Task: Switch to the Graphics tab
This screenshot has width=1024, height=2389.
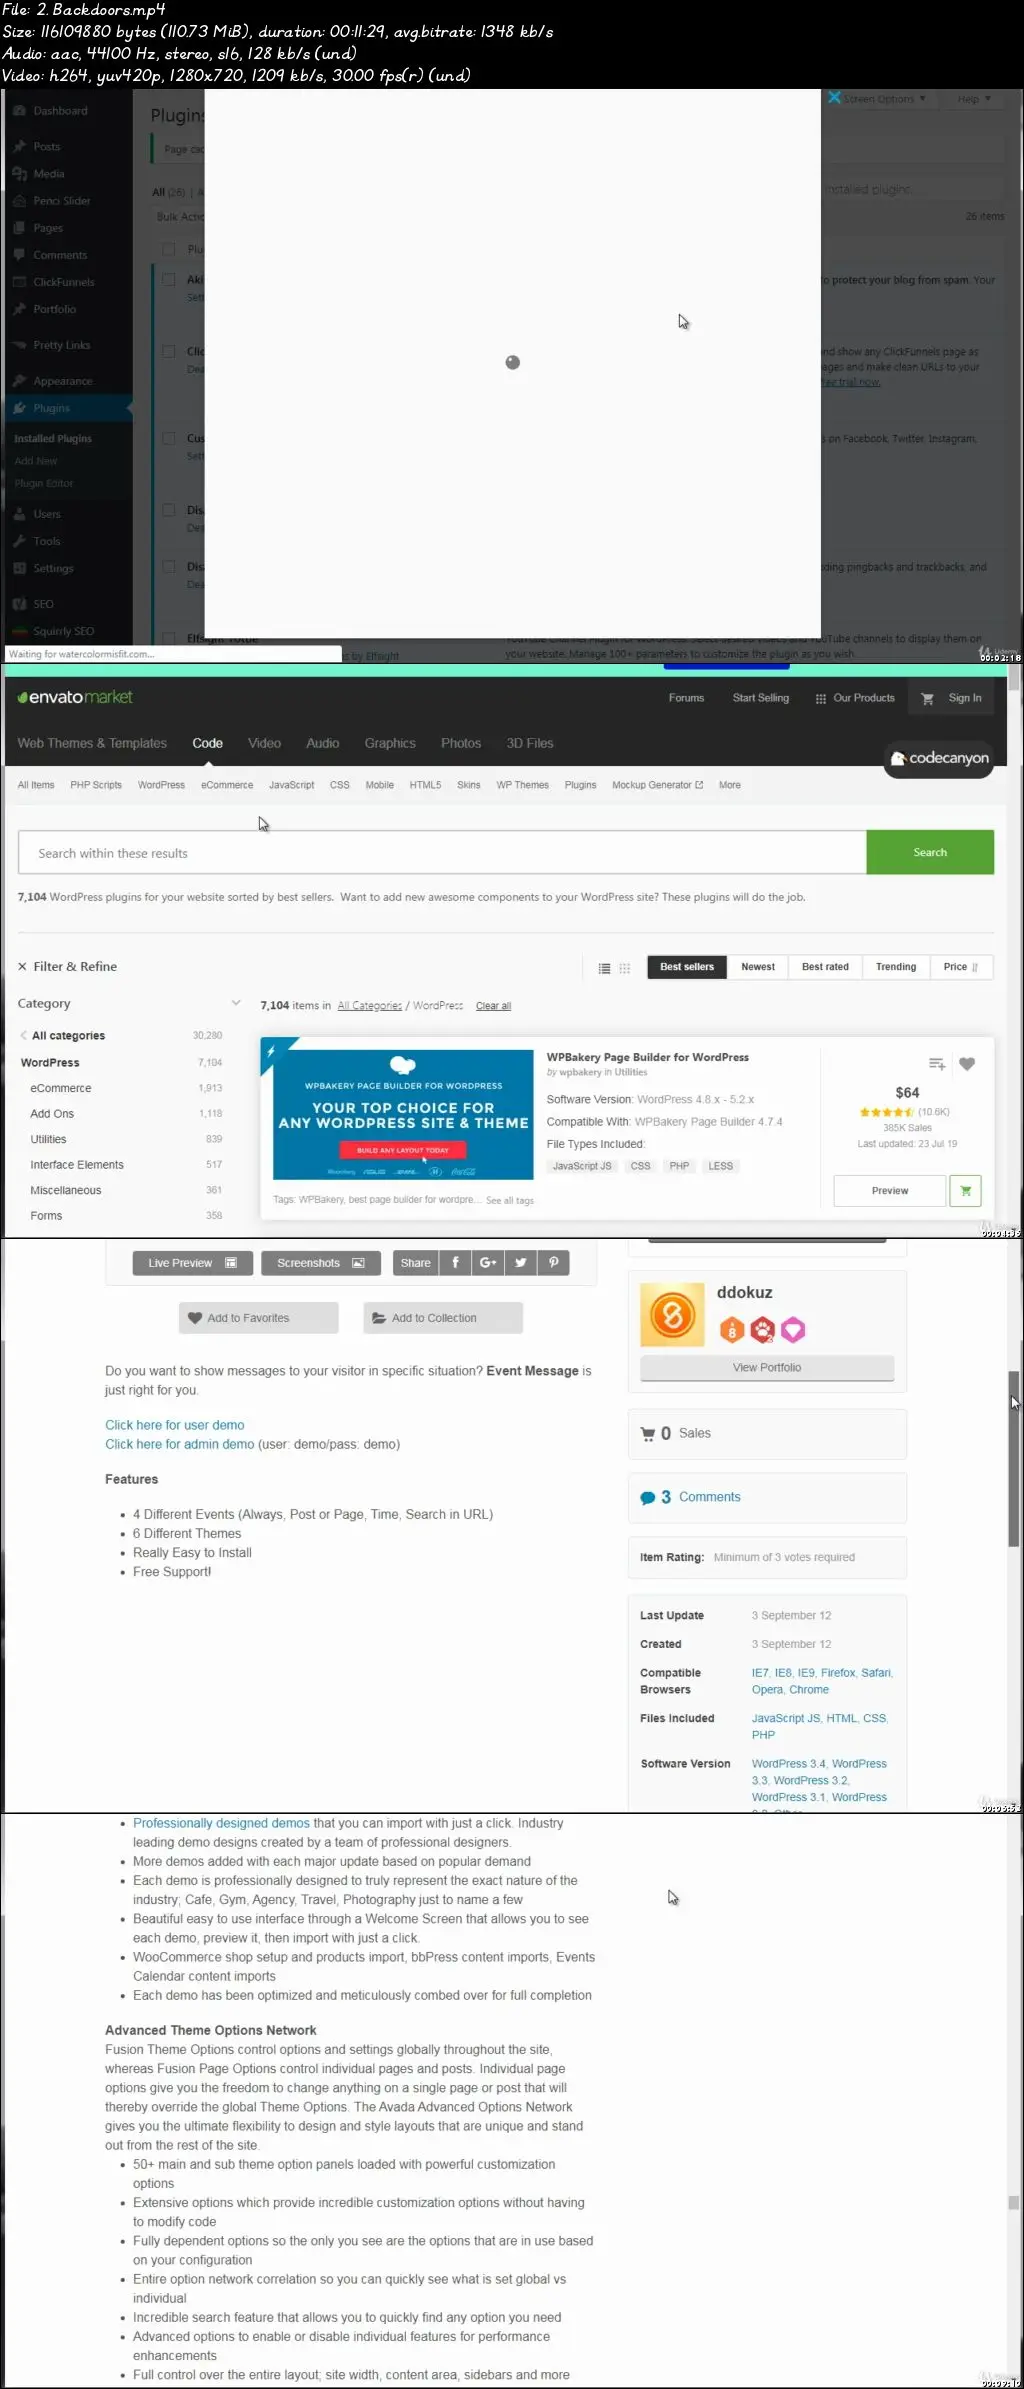Action: tap(390, 743)
